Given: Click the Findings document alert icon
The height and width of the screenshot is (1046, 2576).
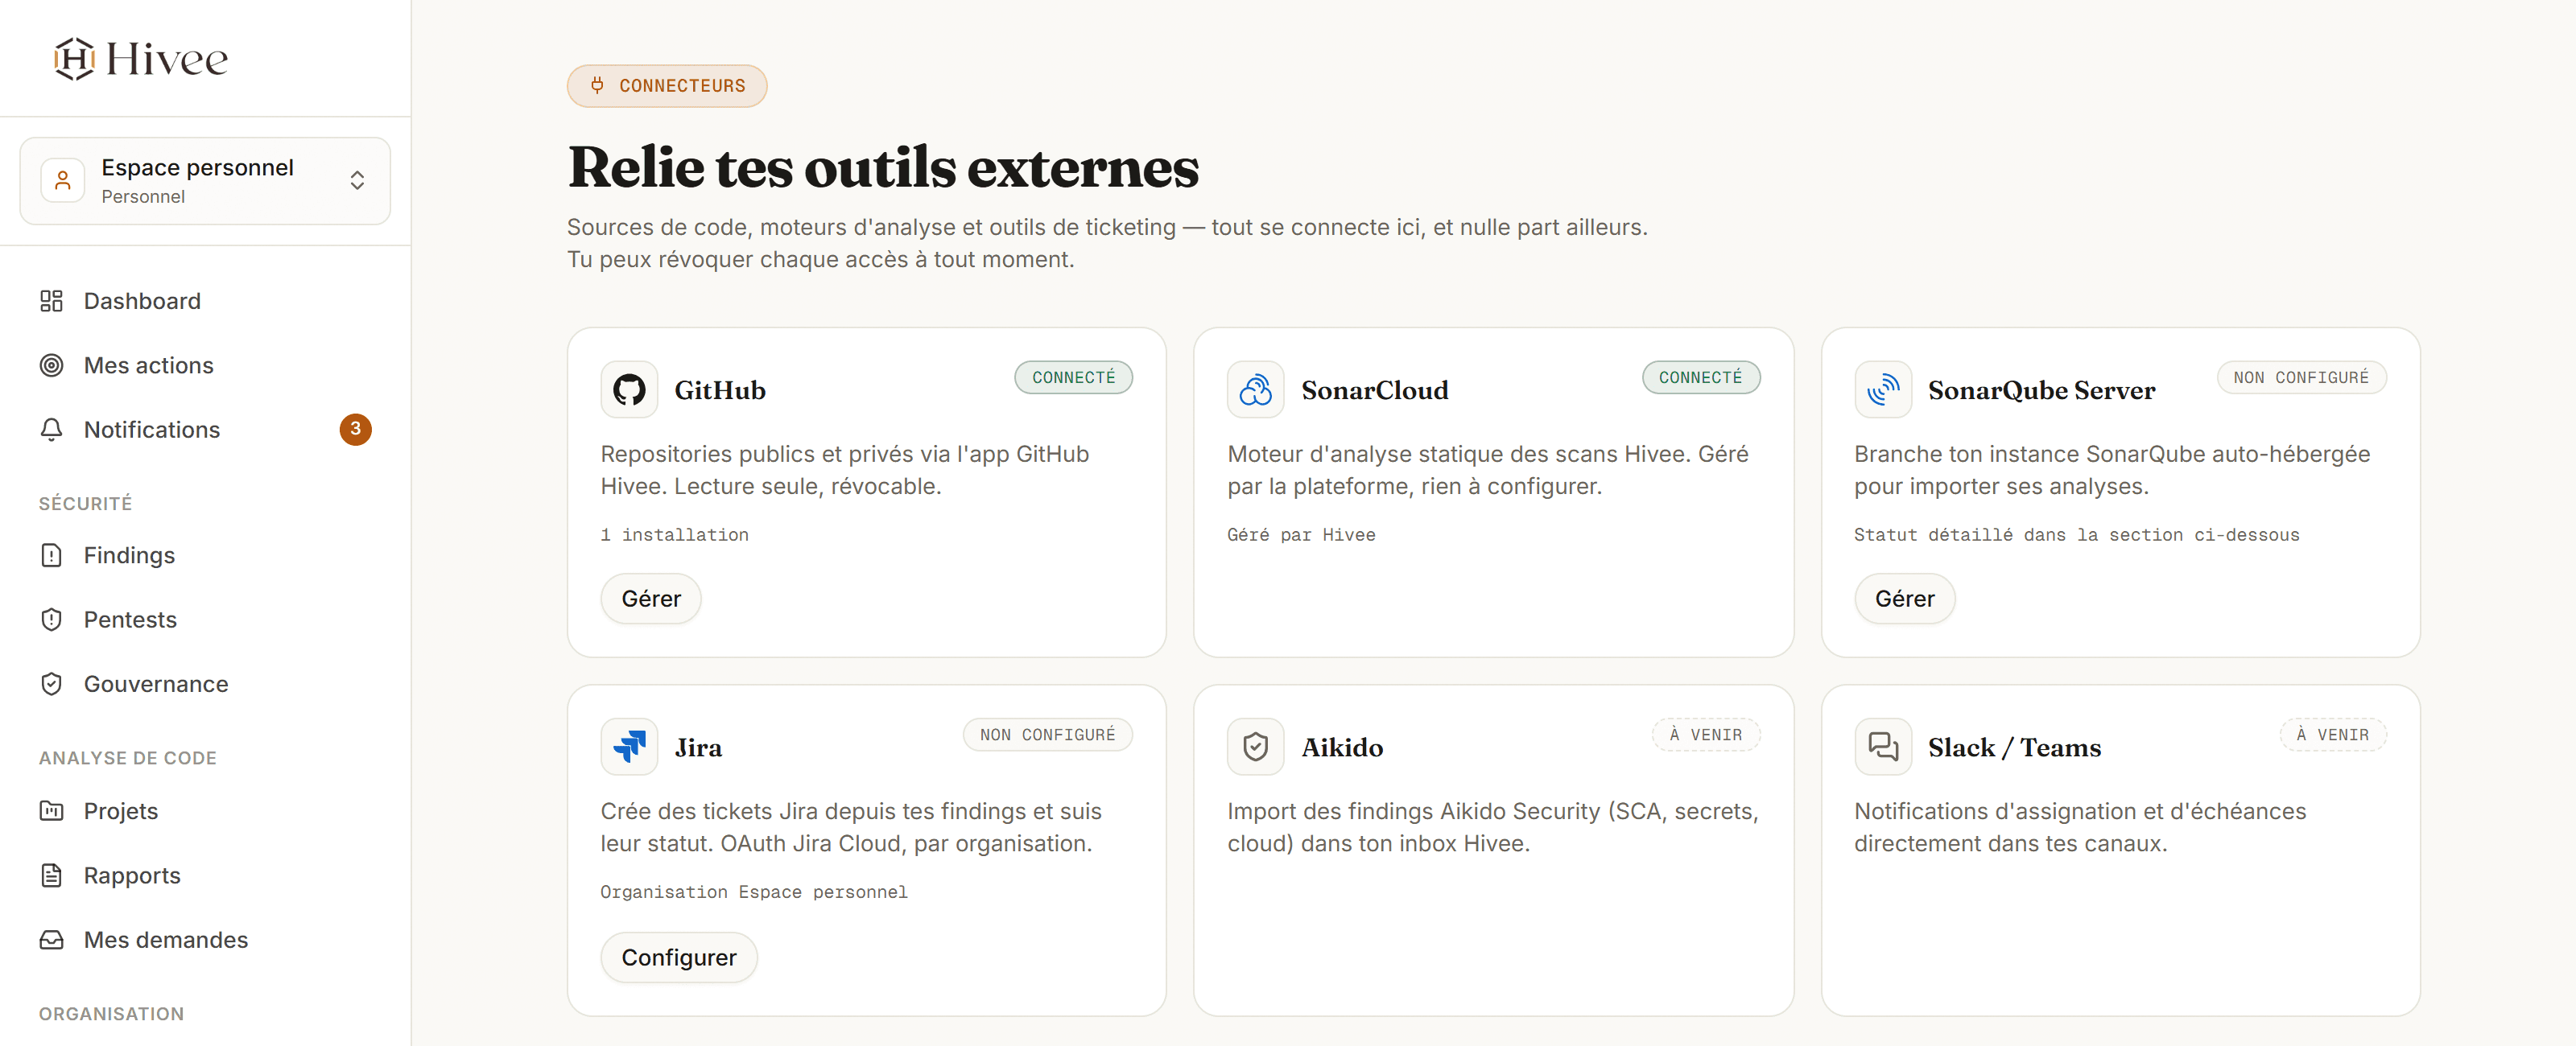Looking at the screenshot, I should 51,555.
